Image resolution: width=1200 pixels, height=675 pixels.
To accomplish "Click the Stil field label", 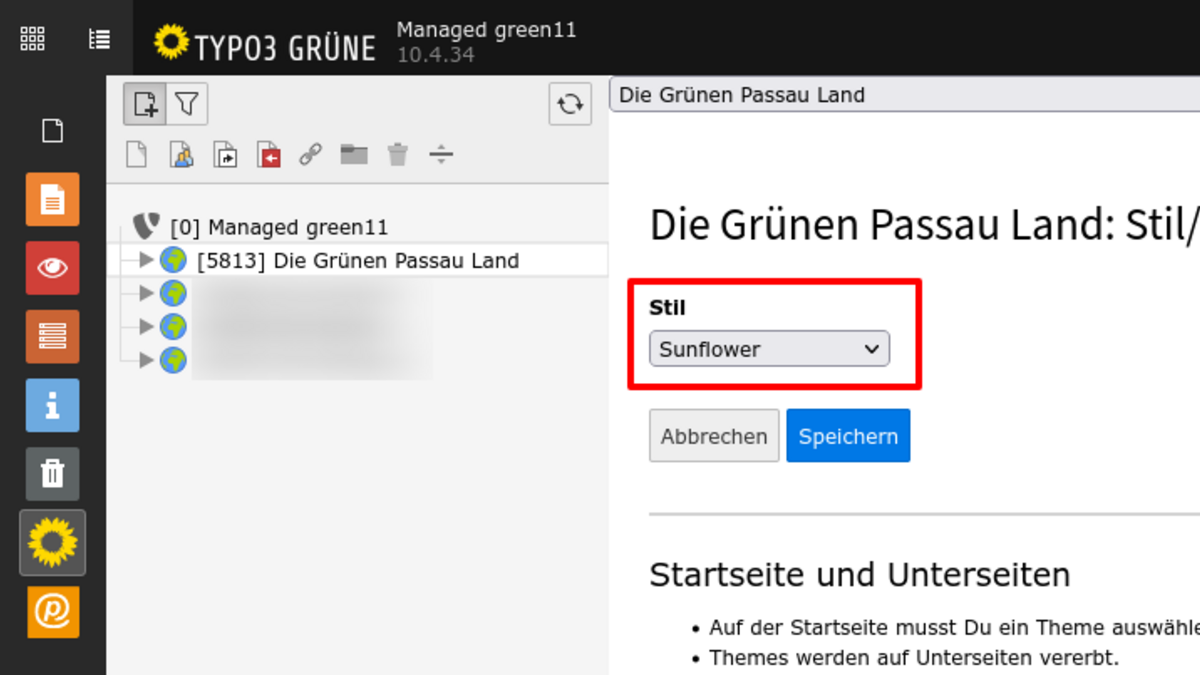I will click(x=667, y=308).
